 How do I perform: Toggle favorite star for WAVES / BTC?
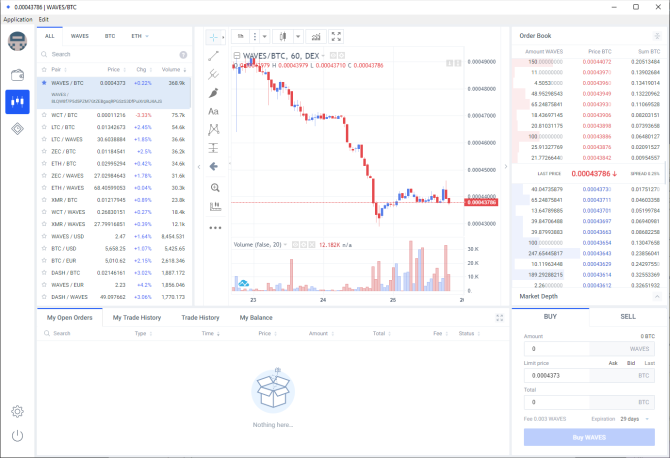tap(44, 83)
